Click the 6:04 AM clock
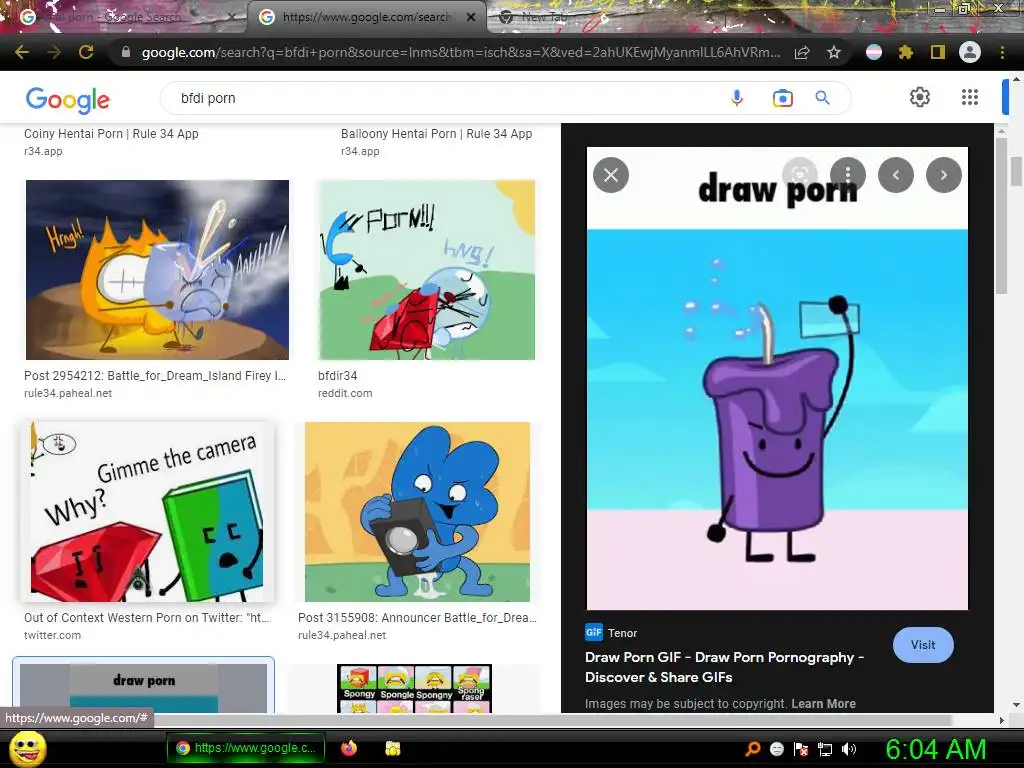 [x=935, y=749]
